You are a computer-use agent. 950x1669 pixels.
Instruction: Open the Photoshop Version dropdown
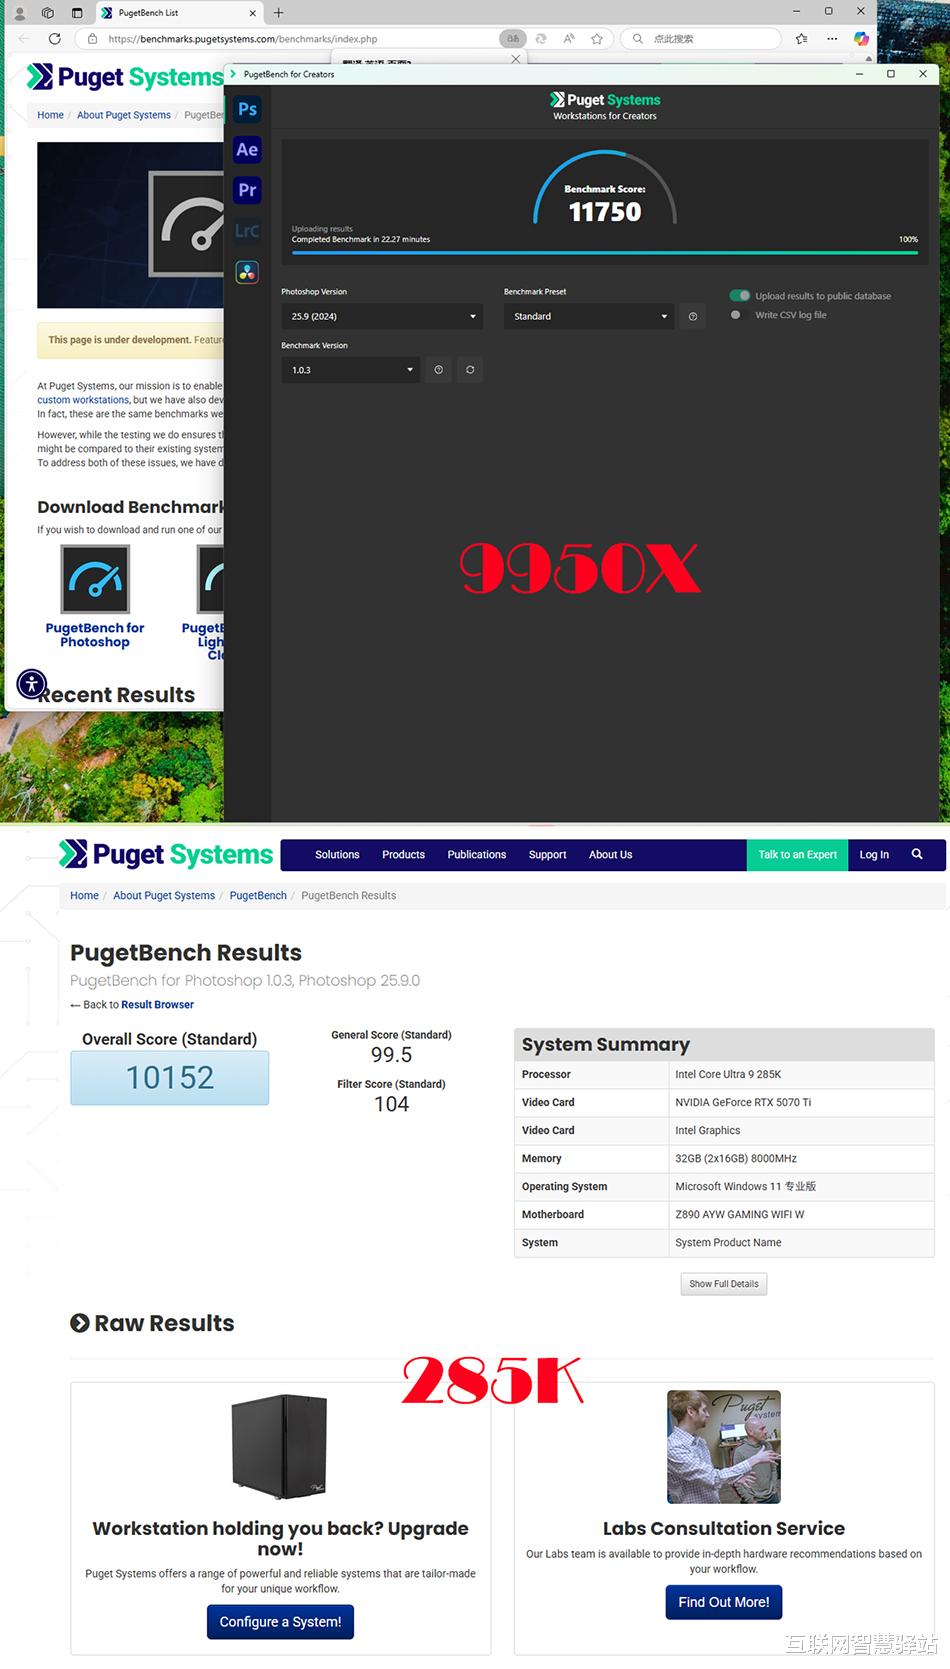click(x=382, y=316)
